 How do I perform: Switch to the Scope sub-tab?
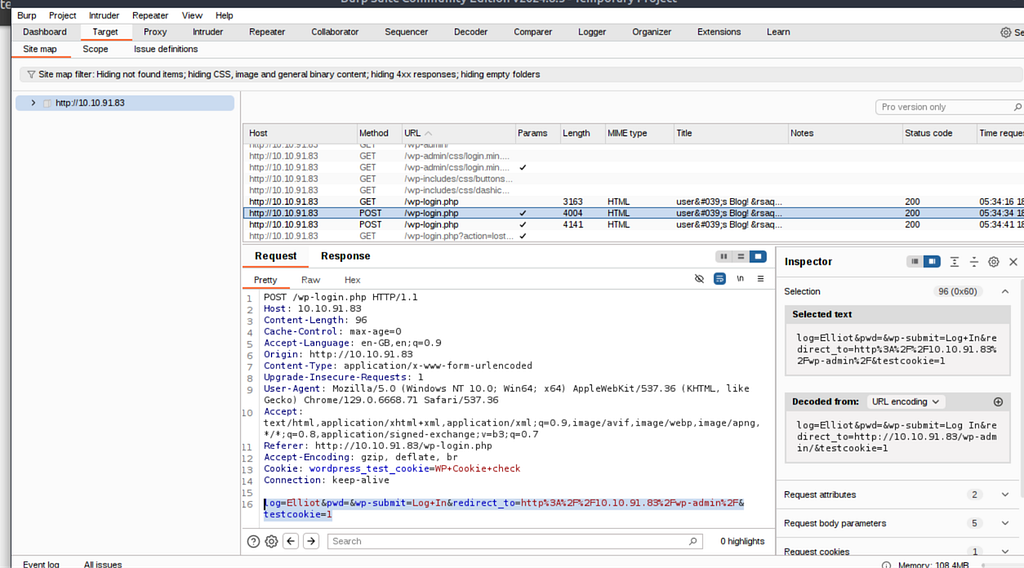tap(95, 49)
